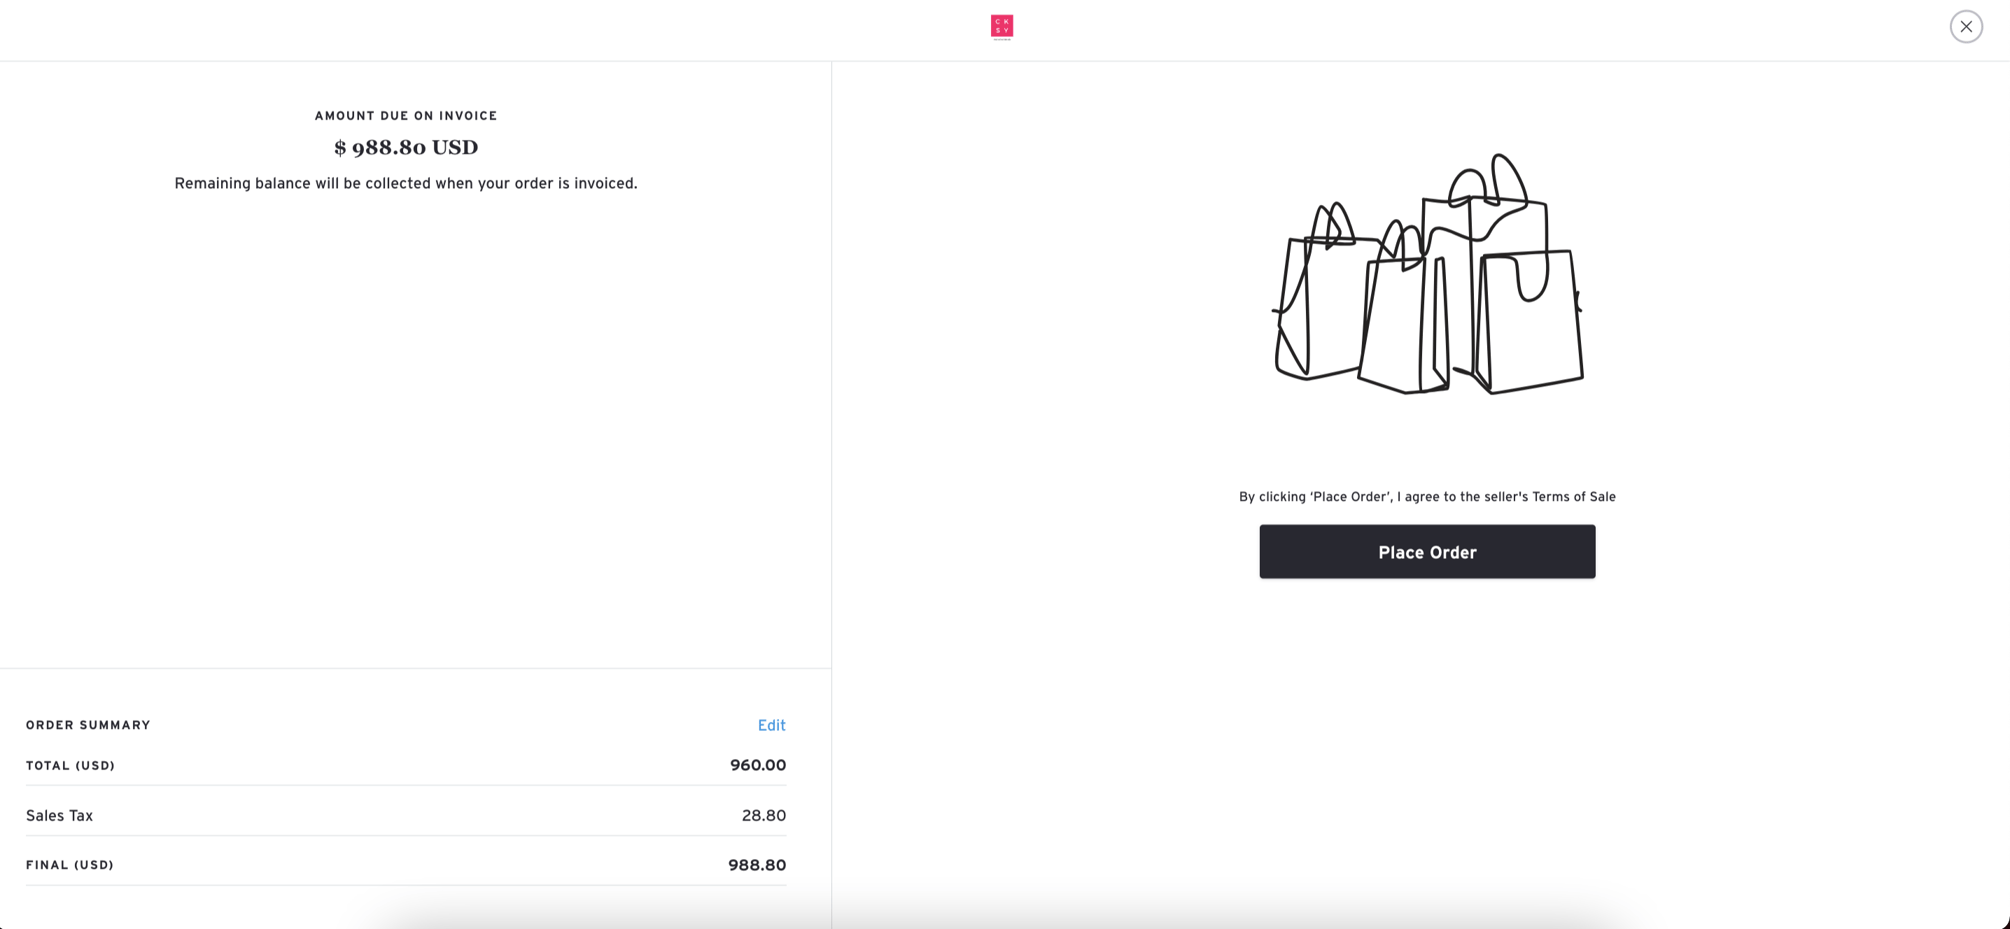Open the Edit link in Order Summary

click(771, 726)
